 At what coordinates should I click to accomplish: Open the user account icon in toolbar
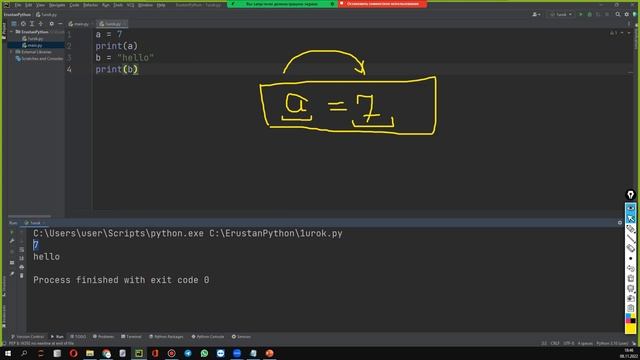(536, 14)
